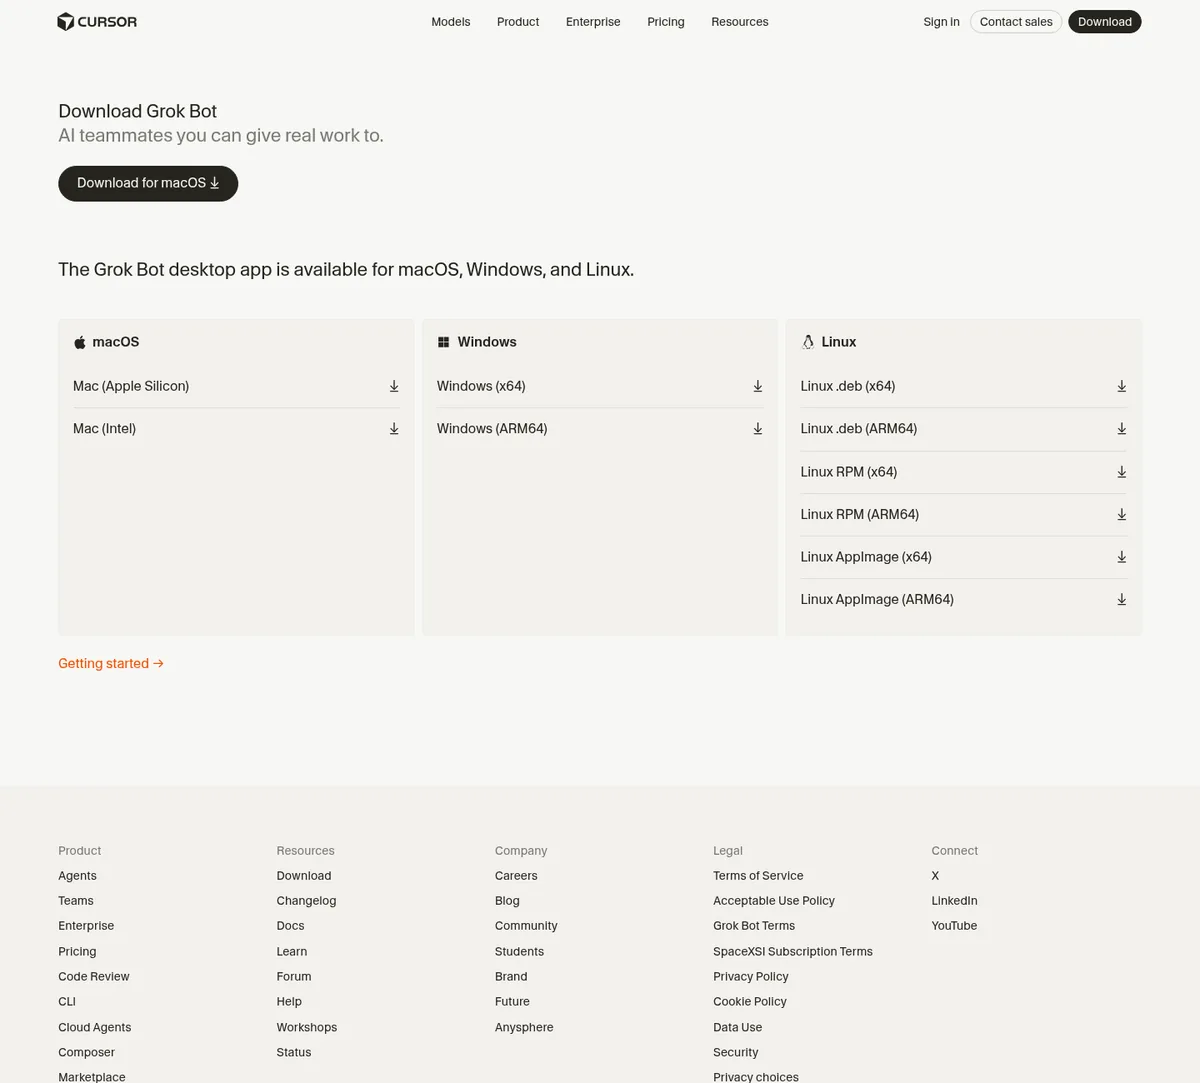Click download icon for Linux RPM (ARM64)
Image resolution: width=1200 pixels, height=1083 pixels.
coord(1122,515)
